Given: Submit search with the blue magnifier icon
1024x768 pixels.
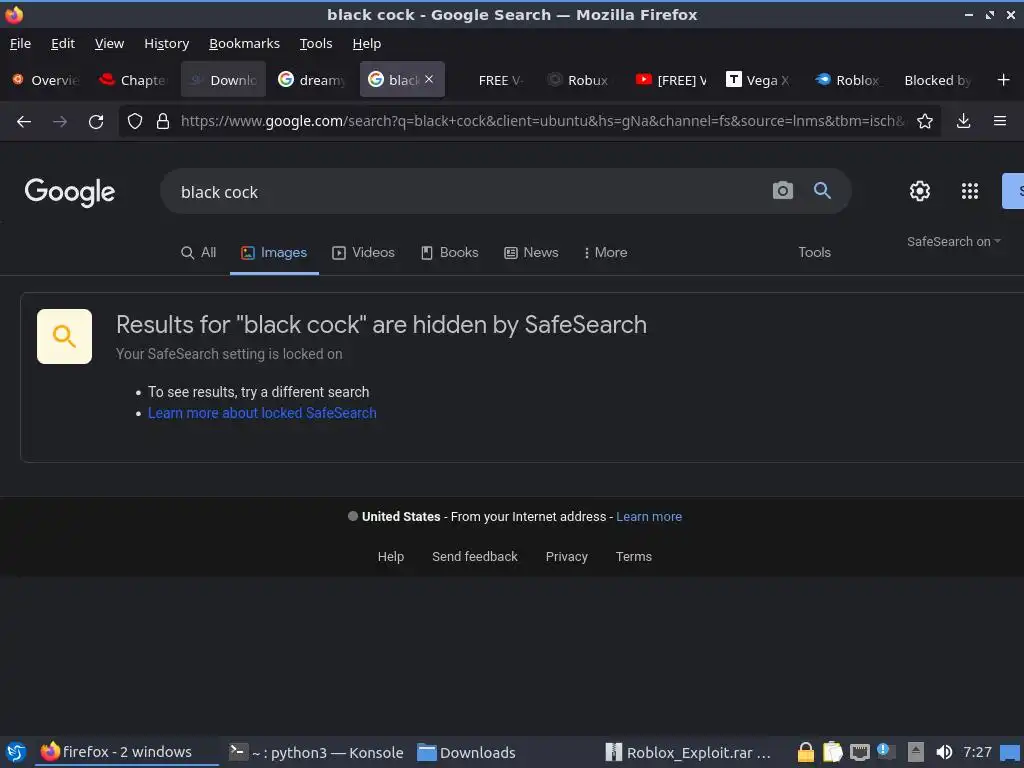Looking at the screenshot, I should pos(822,191).
